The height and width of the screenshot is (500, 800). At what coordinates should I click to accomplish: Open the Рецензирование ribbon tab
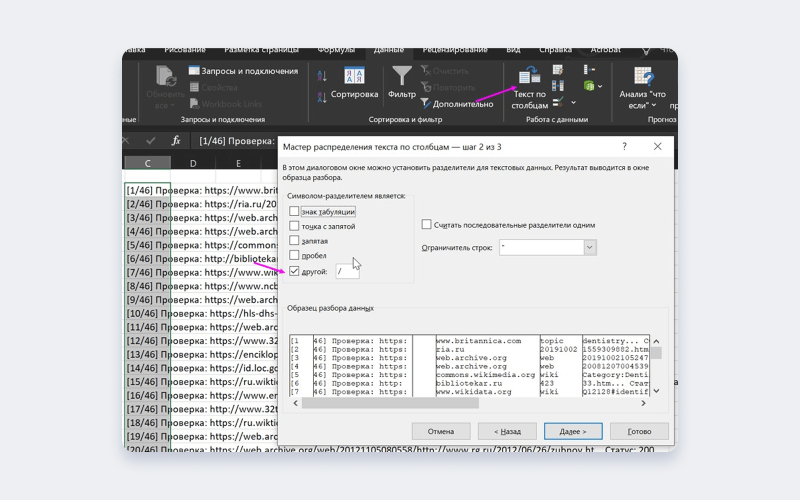click(x=455, y=50)
